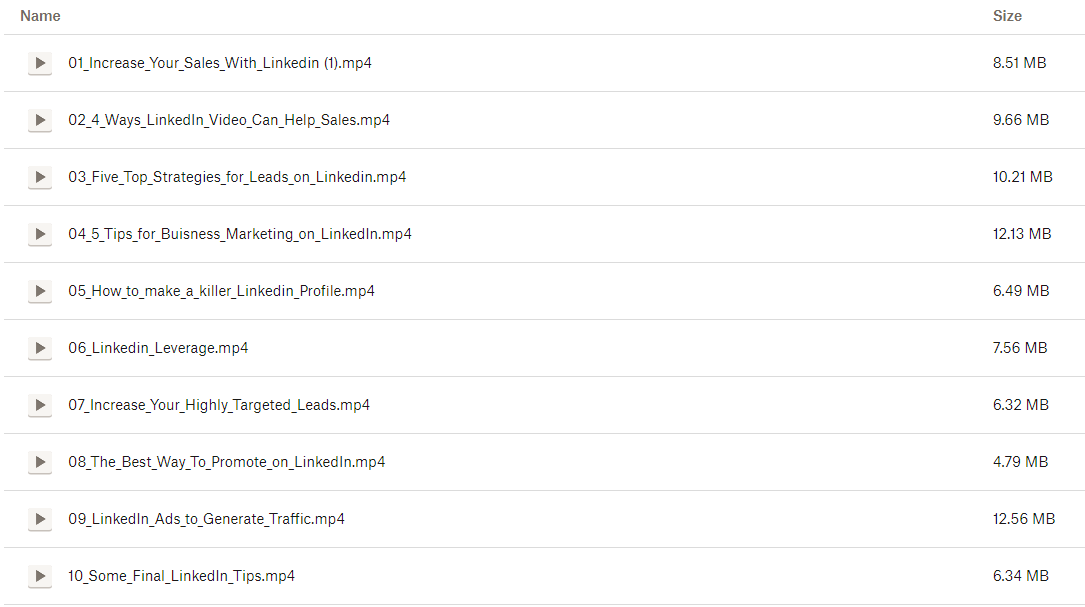Play the 02_4_Ways_LinkedIn_Video_Can_Help_Sales file icon
The height and width of the screenshot is (607, 1085).
pos(40,120)
